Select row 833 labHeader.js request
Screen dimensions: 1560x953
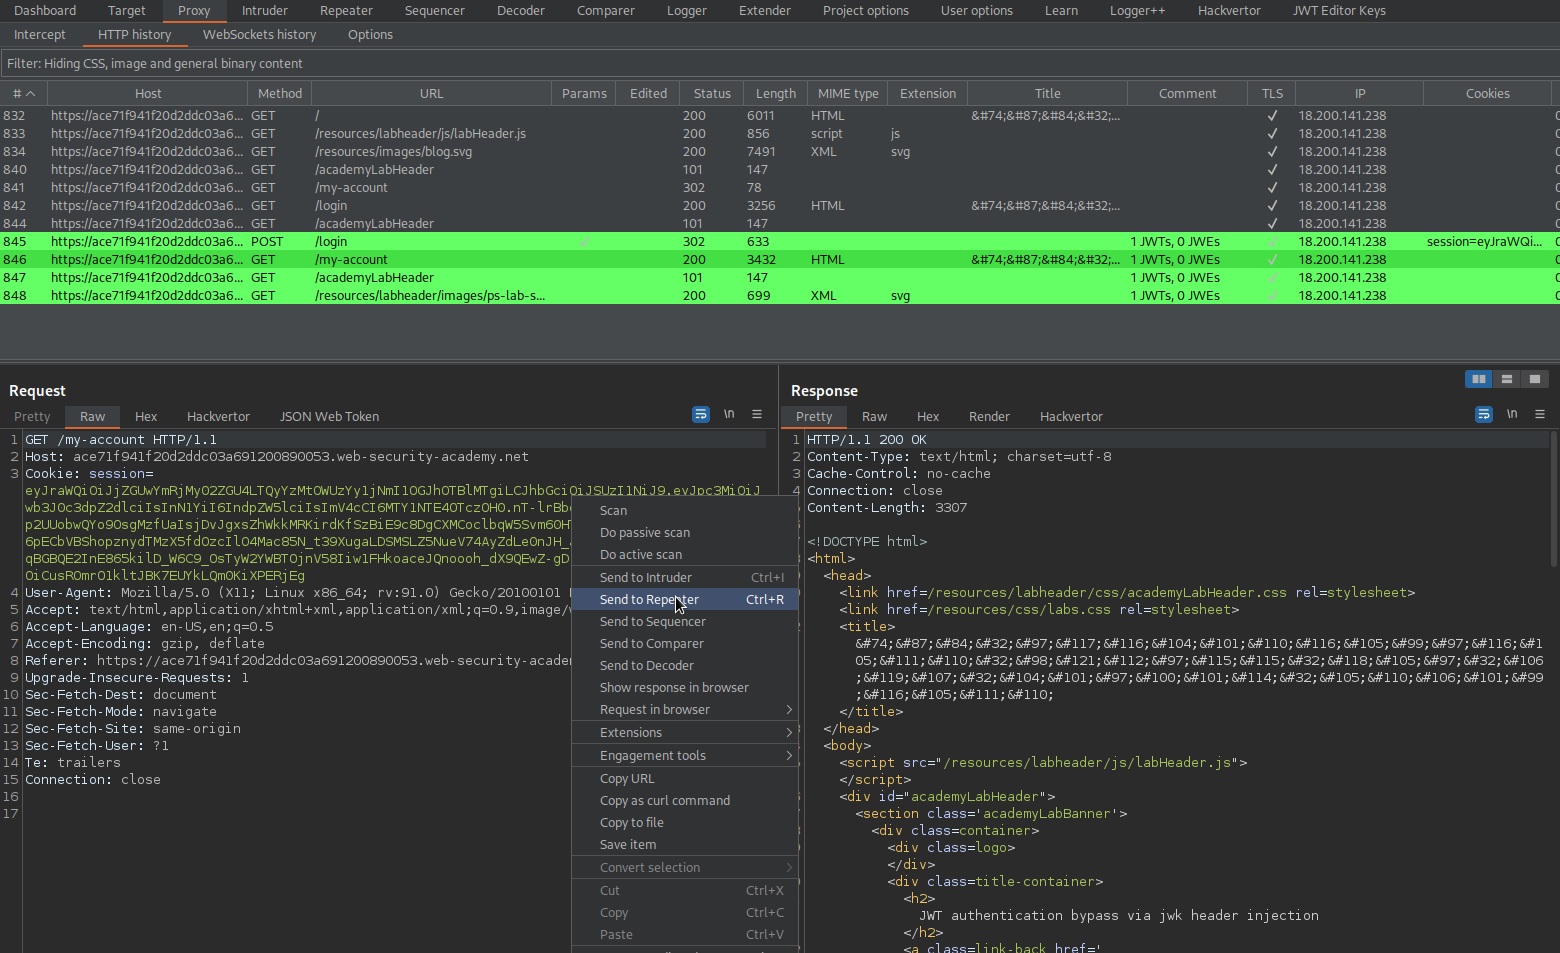pos(780,134)
